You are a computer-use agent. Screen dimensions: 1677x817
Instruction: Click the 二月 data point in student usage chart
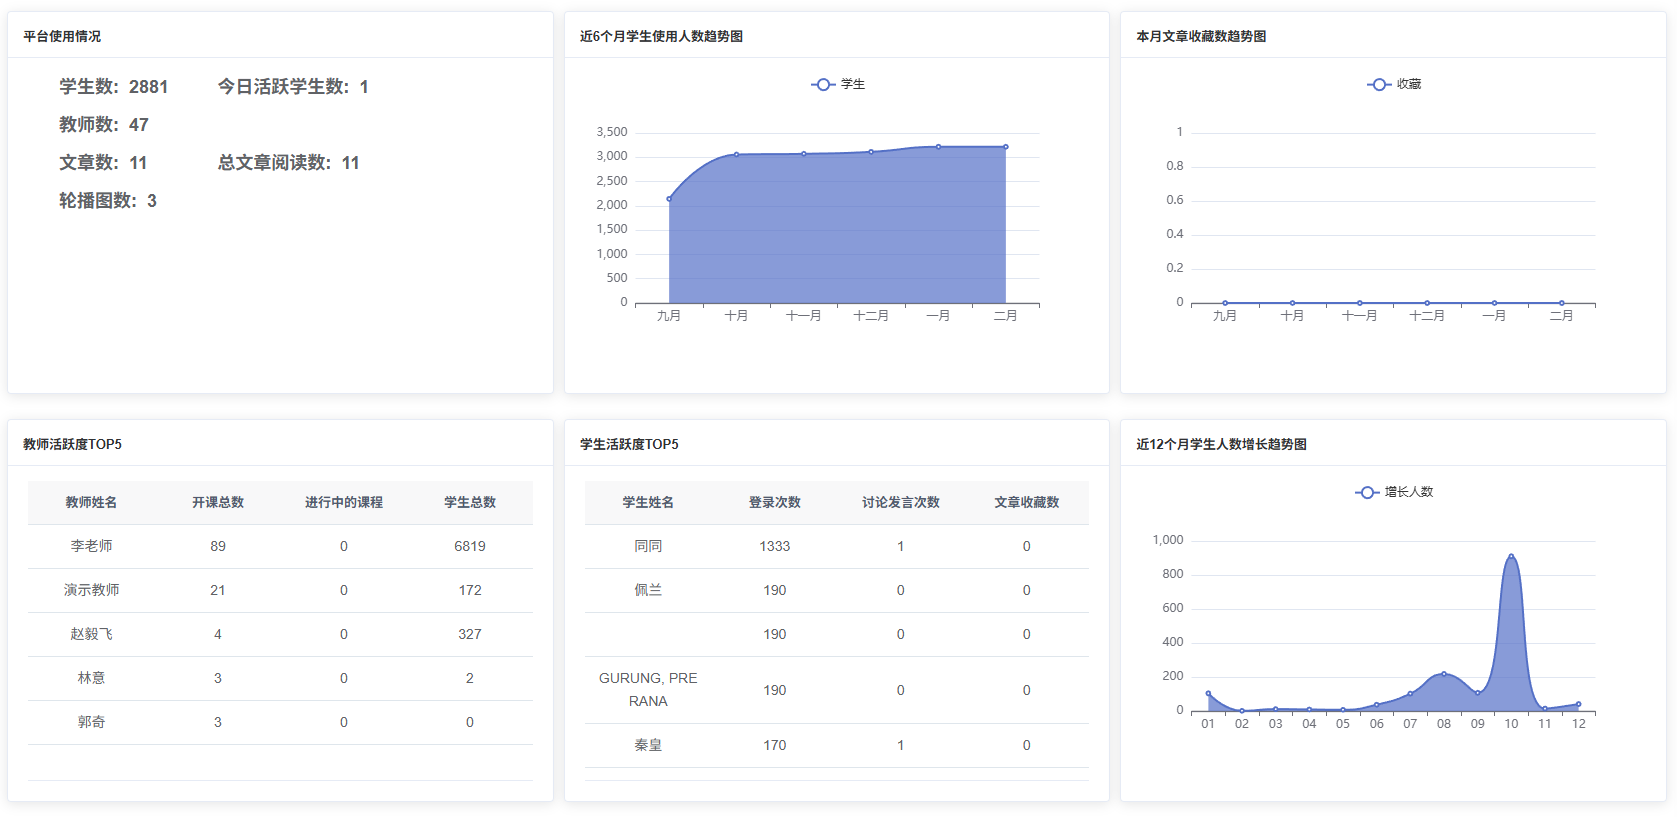[x=1005, y=147]
